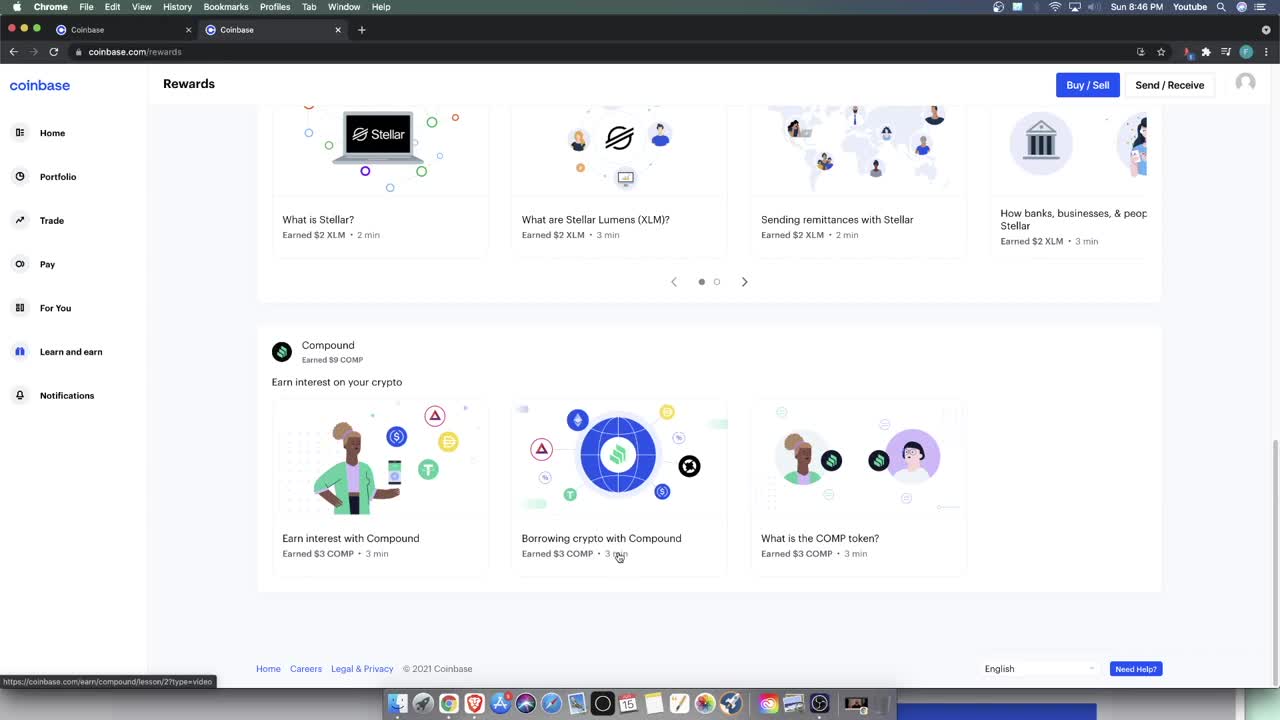Open the user profile avatar on the page
Screen dimensions: 1280x720
click(x=1245, y=83)
